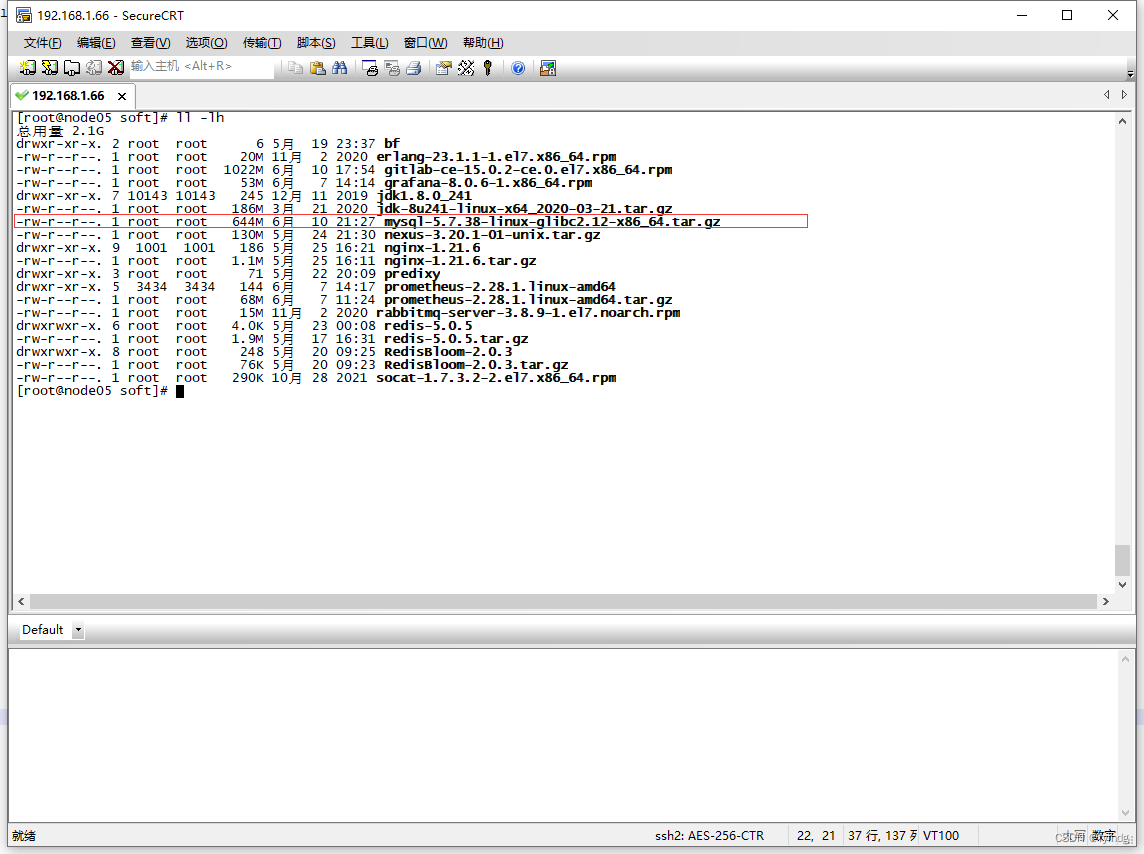The image size is (1144, 854).
Task: Click the toolbar overflow options arrow
Action: coord(1130,73)
